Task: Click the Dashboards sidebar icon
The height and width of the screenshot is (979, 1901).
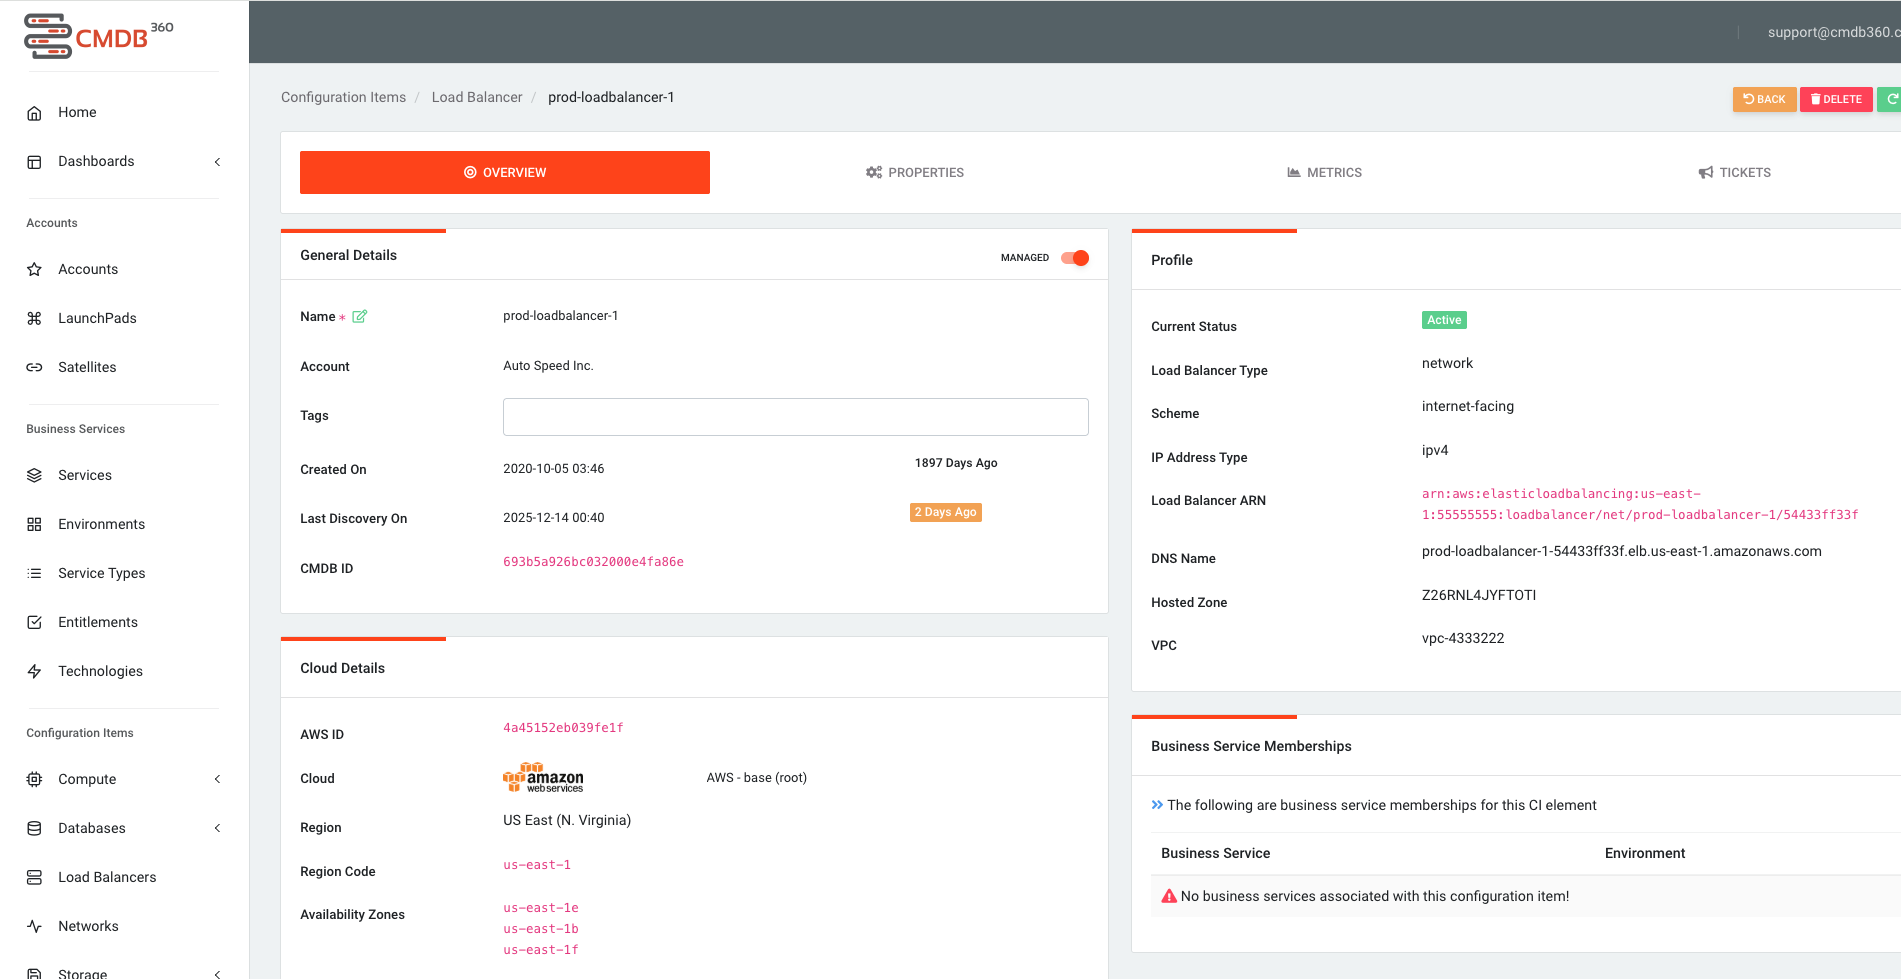Action: [x=34, y=162]
